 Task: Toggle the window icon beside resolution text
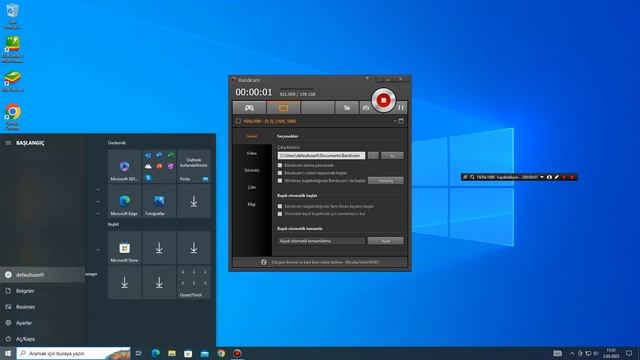[401, 121]
